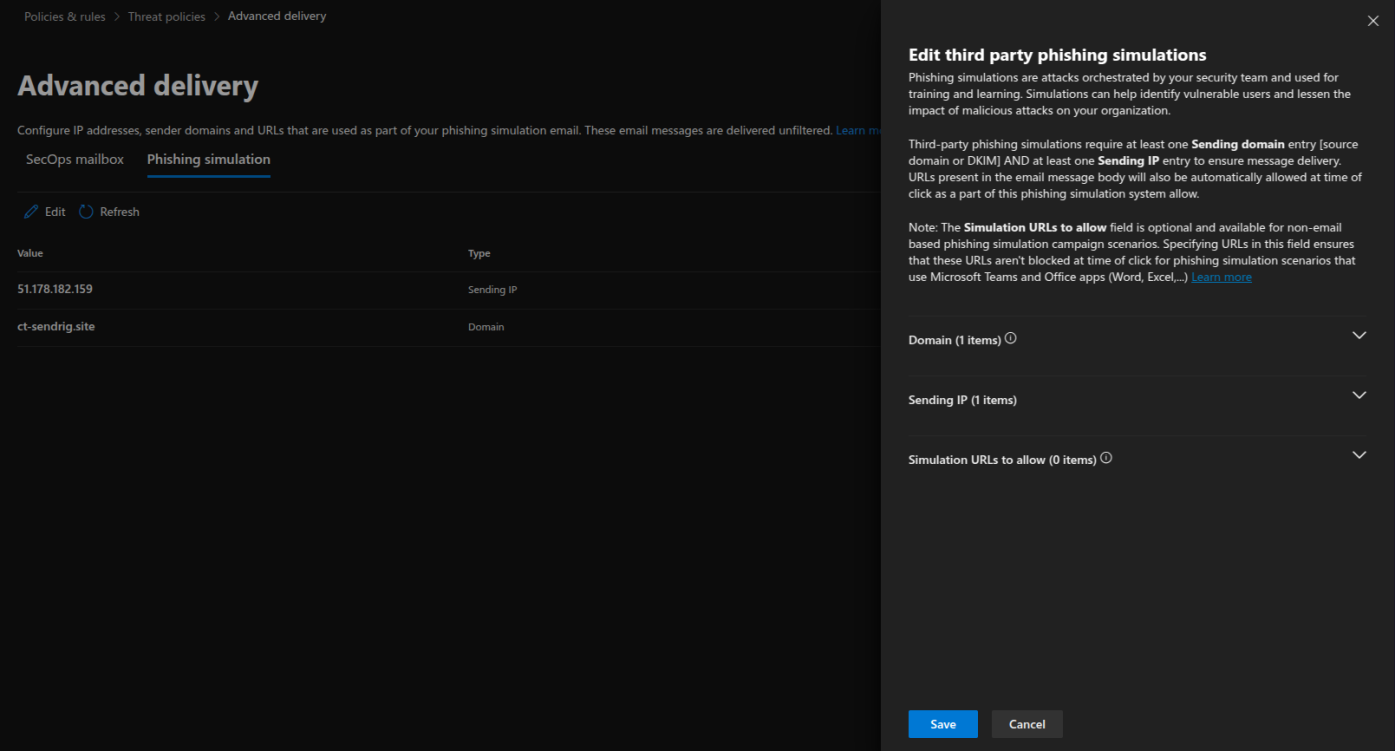The image size is (1395, 751).
Task: Go to Policies & rules breadcrumb
Action: point(65,17)
